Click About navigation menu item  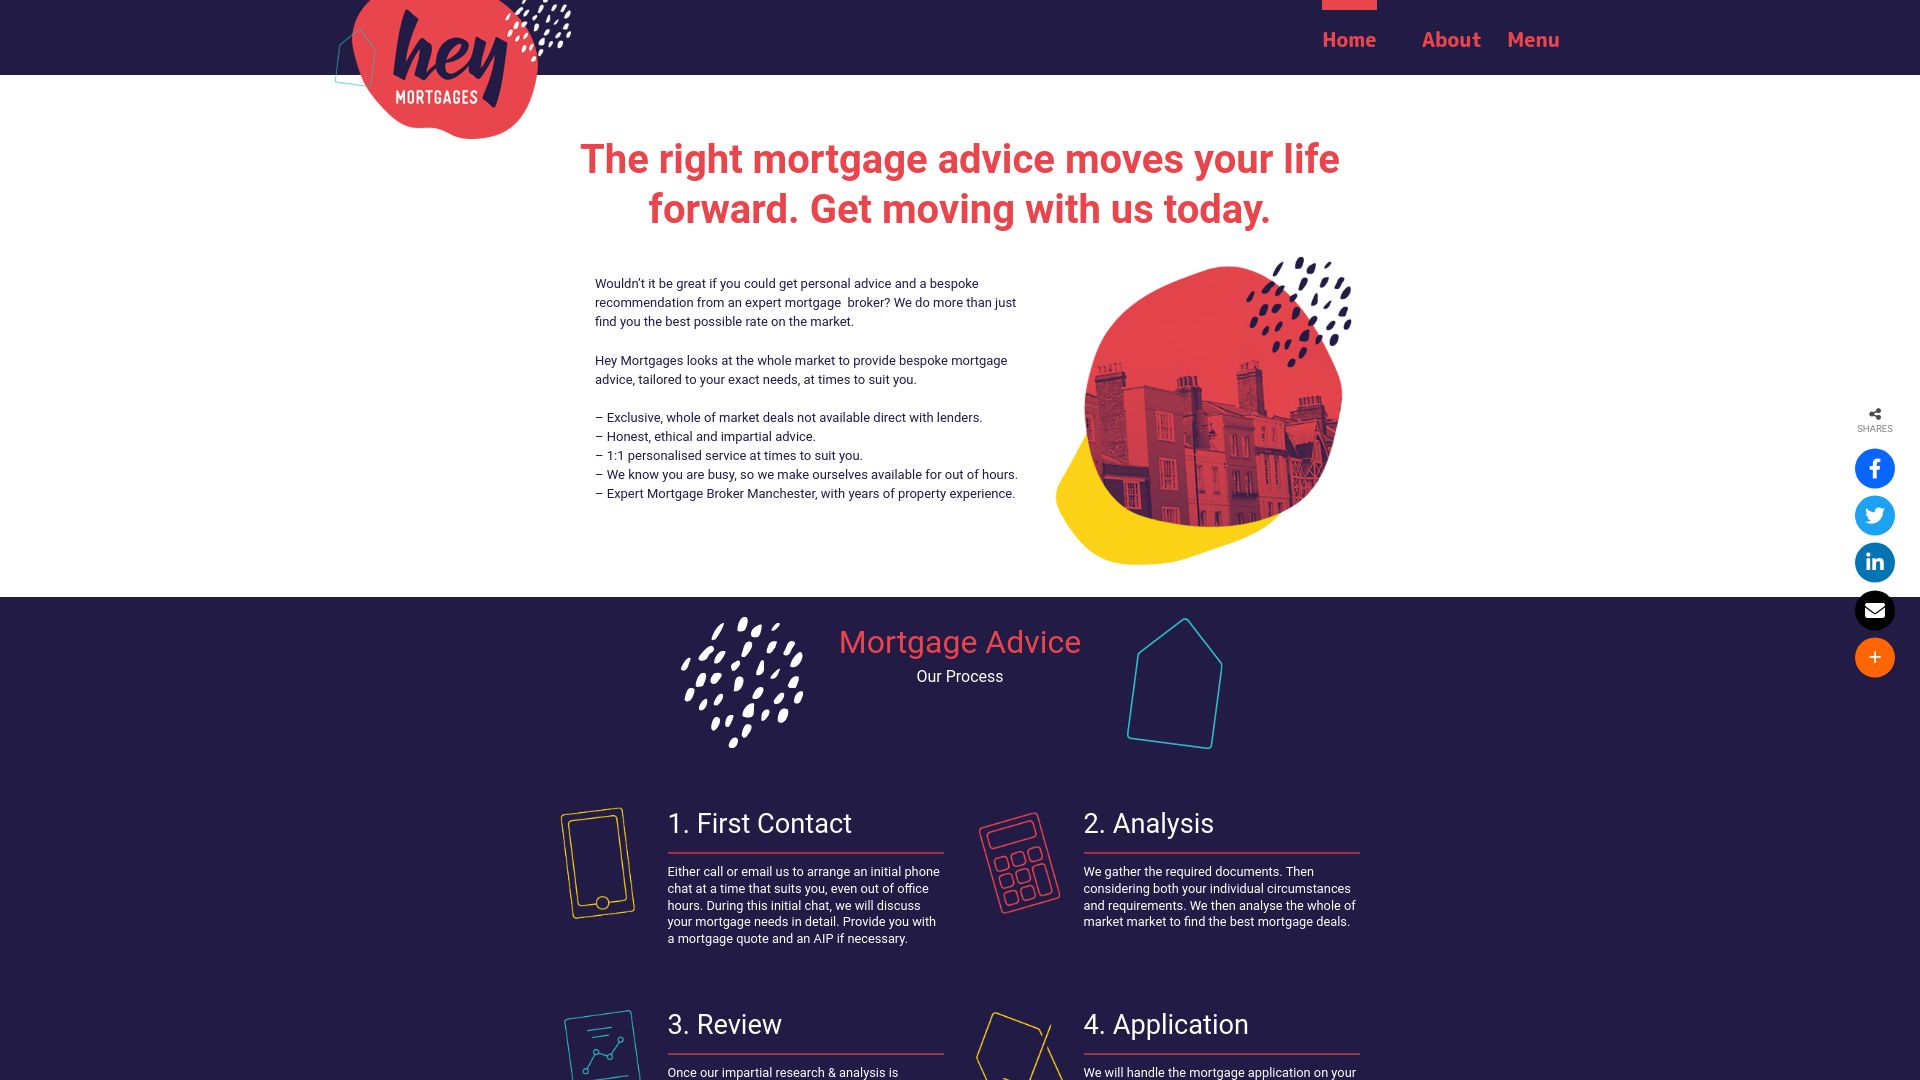point(1451,40)
